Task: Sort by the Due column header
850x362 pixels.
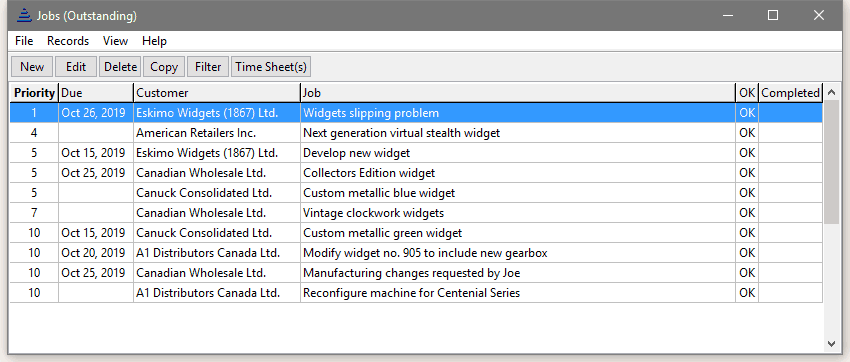Action: [x=96, y=93]
